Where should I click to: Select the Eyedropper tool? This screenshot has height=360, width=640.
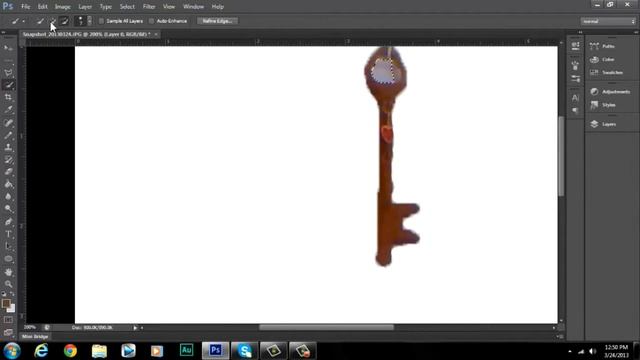click(x=8, y=109)
